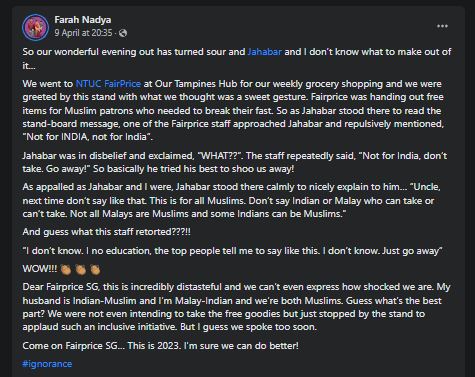475x377 pixels.
Task: Click the globe public audience icon
Action: click(123, 33)
